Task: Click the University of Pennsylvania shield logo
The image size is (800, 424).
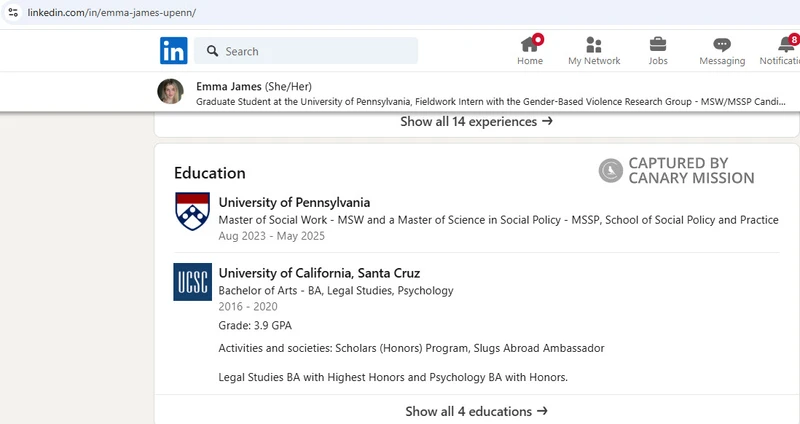Action: tap(192, 211)
